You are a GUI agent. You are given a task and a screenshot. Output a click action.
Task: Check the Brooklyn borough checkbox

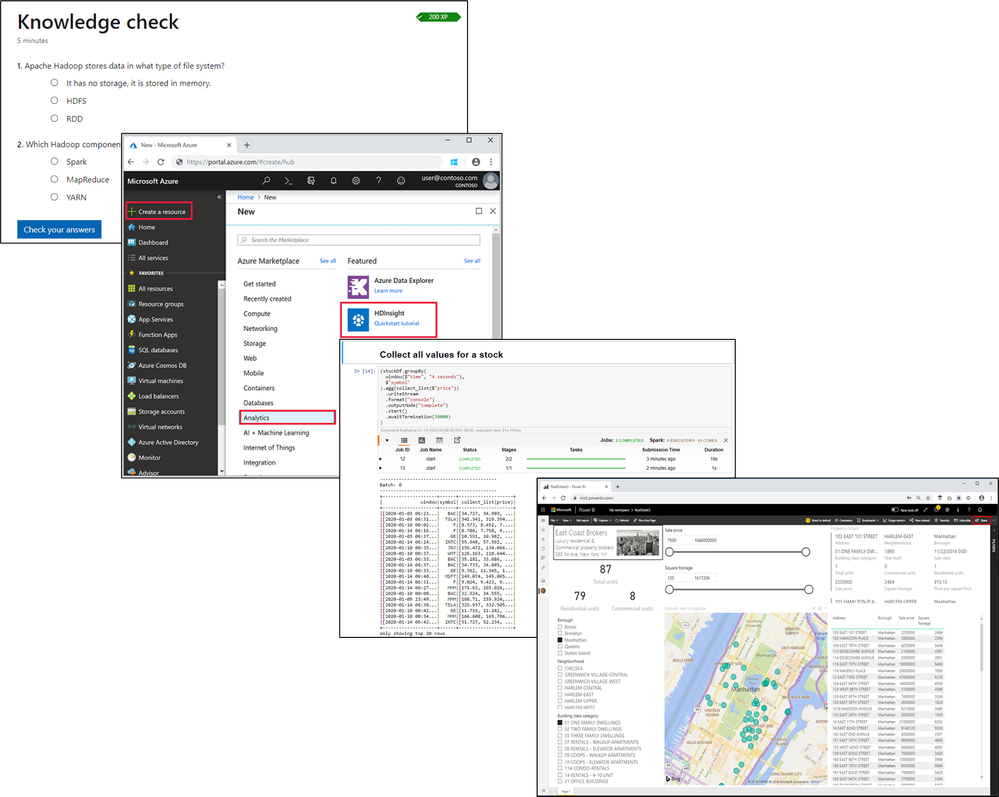560,633
